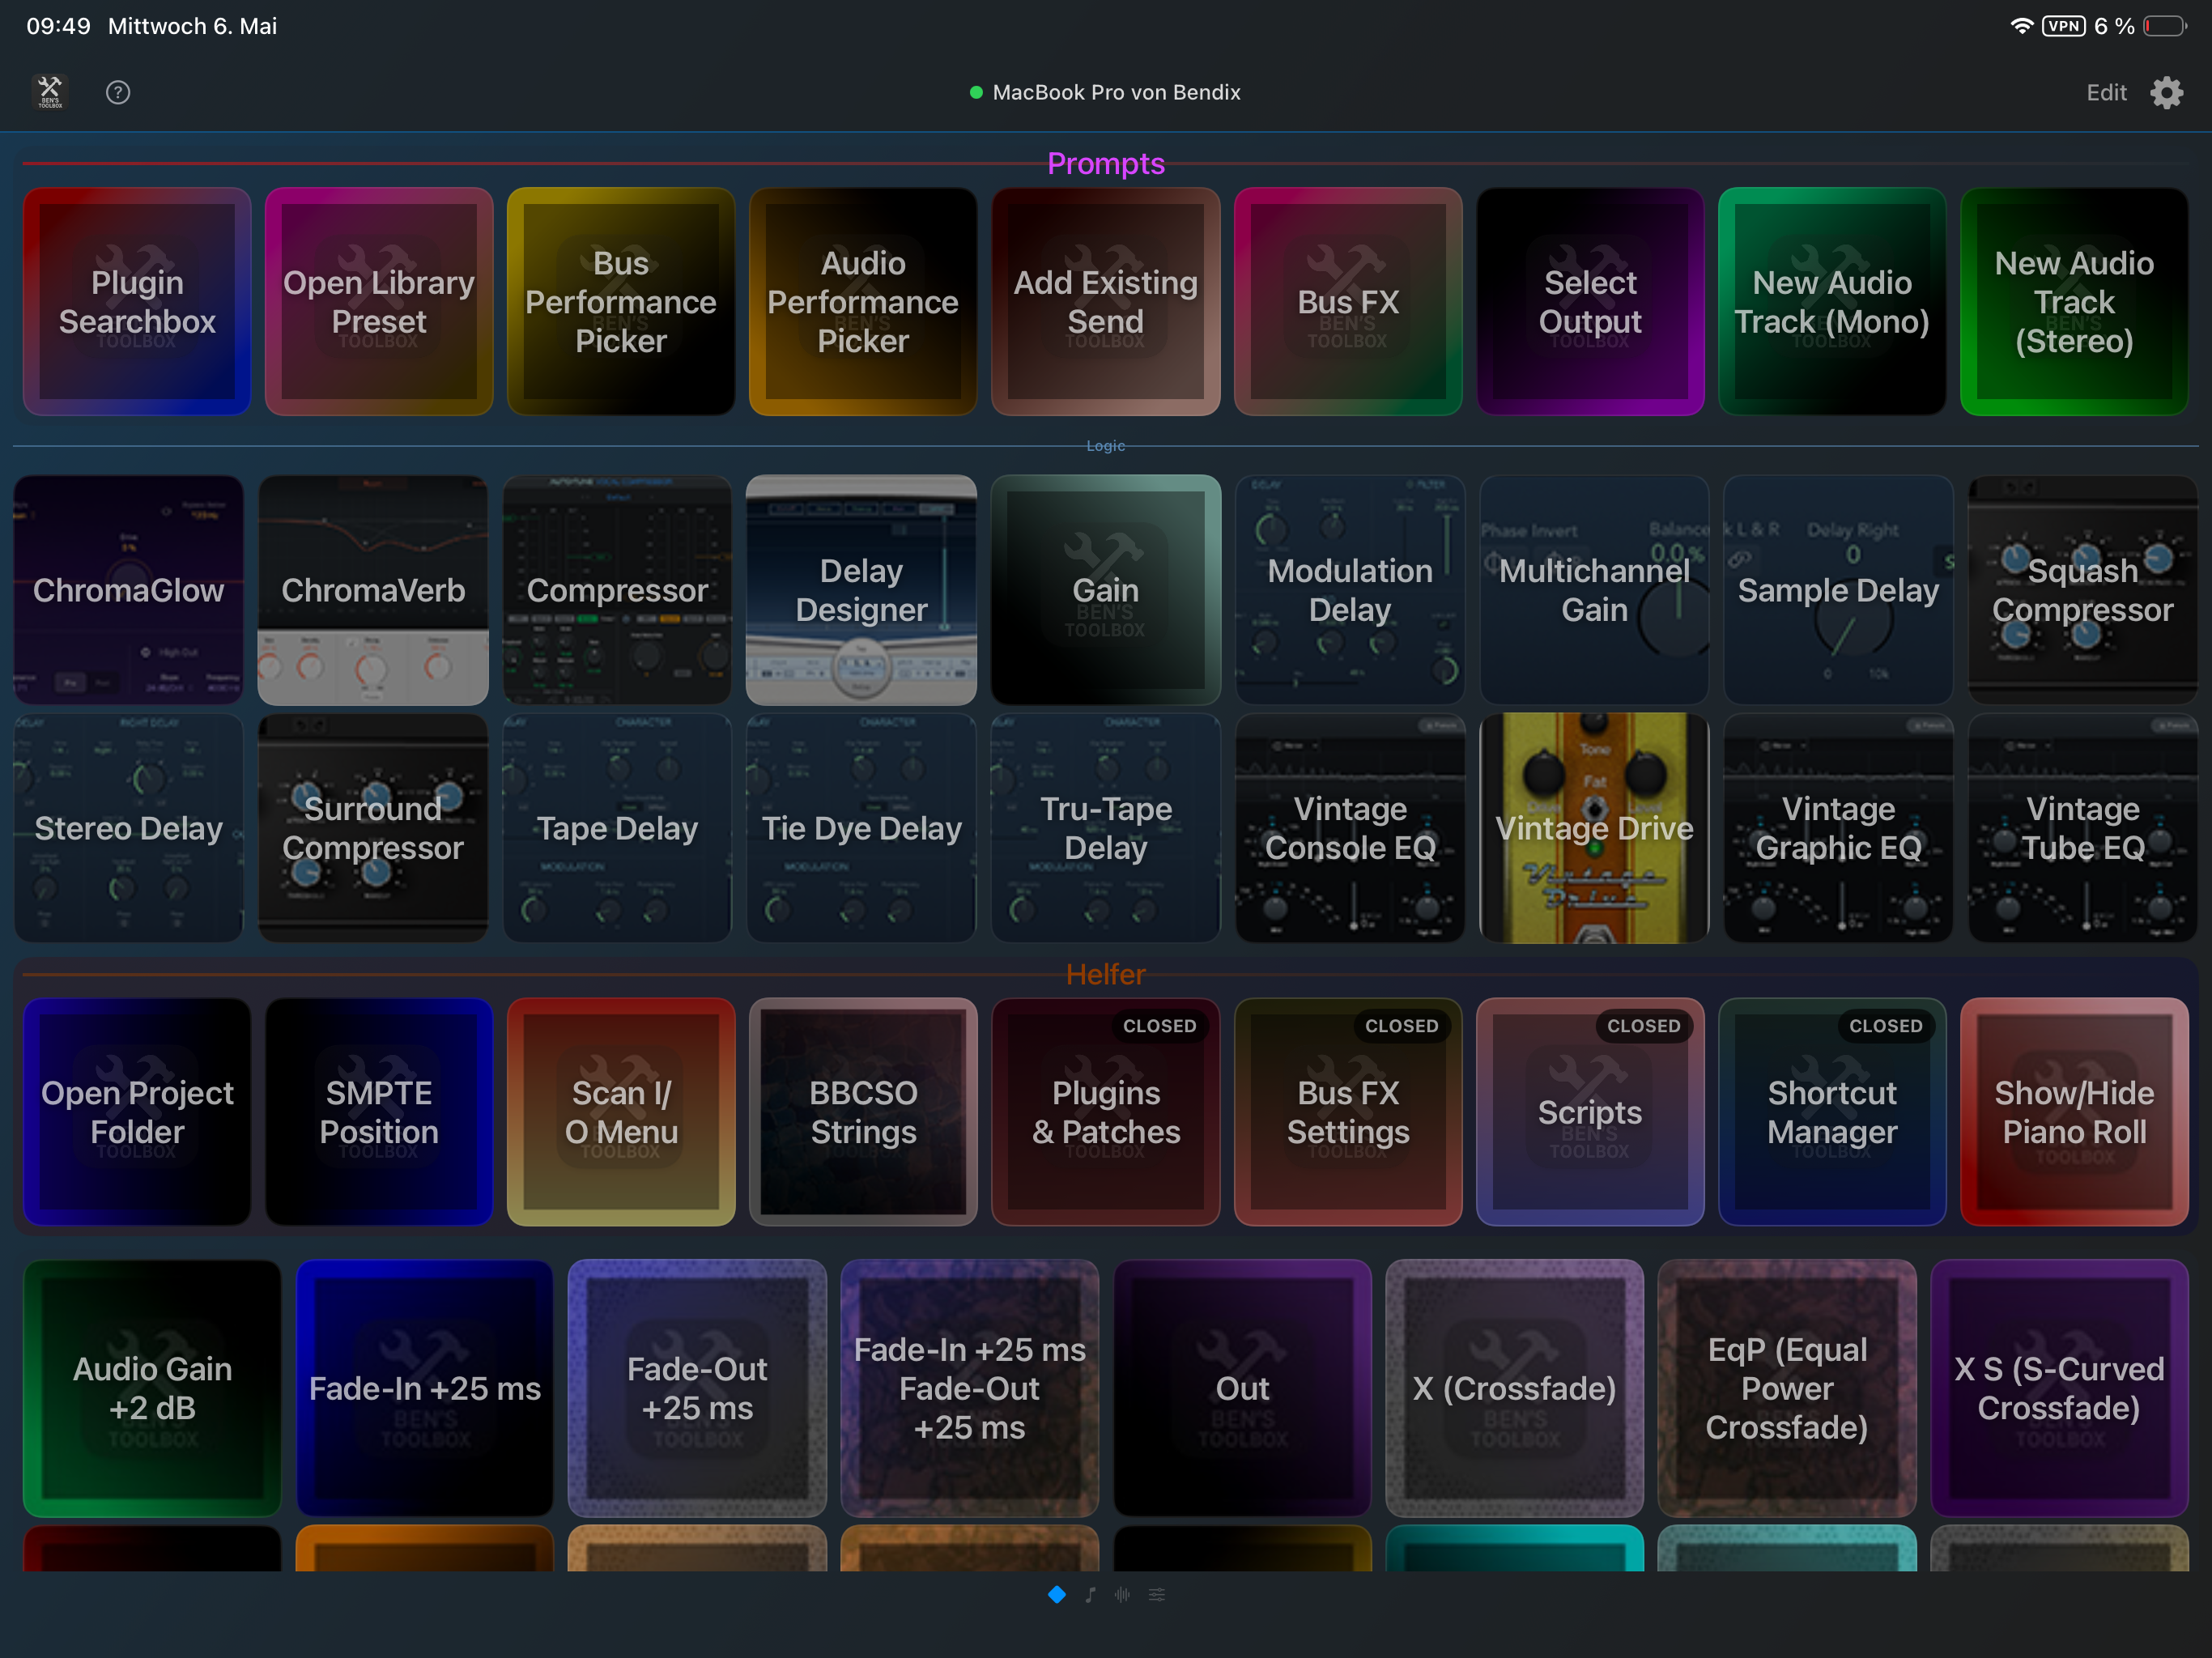Image resolution: width=2212 pixels, height=1658 pixels.
Task: Switch to the music note page tab
Action: pyautogui.click(x=1090, y=1594)
